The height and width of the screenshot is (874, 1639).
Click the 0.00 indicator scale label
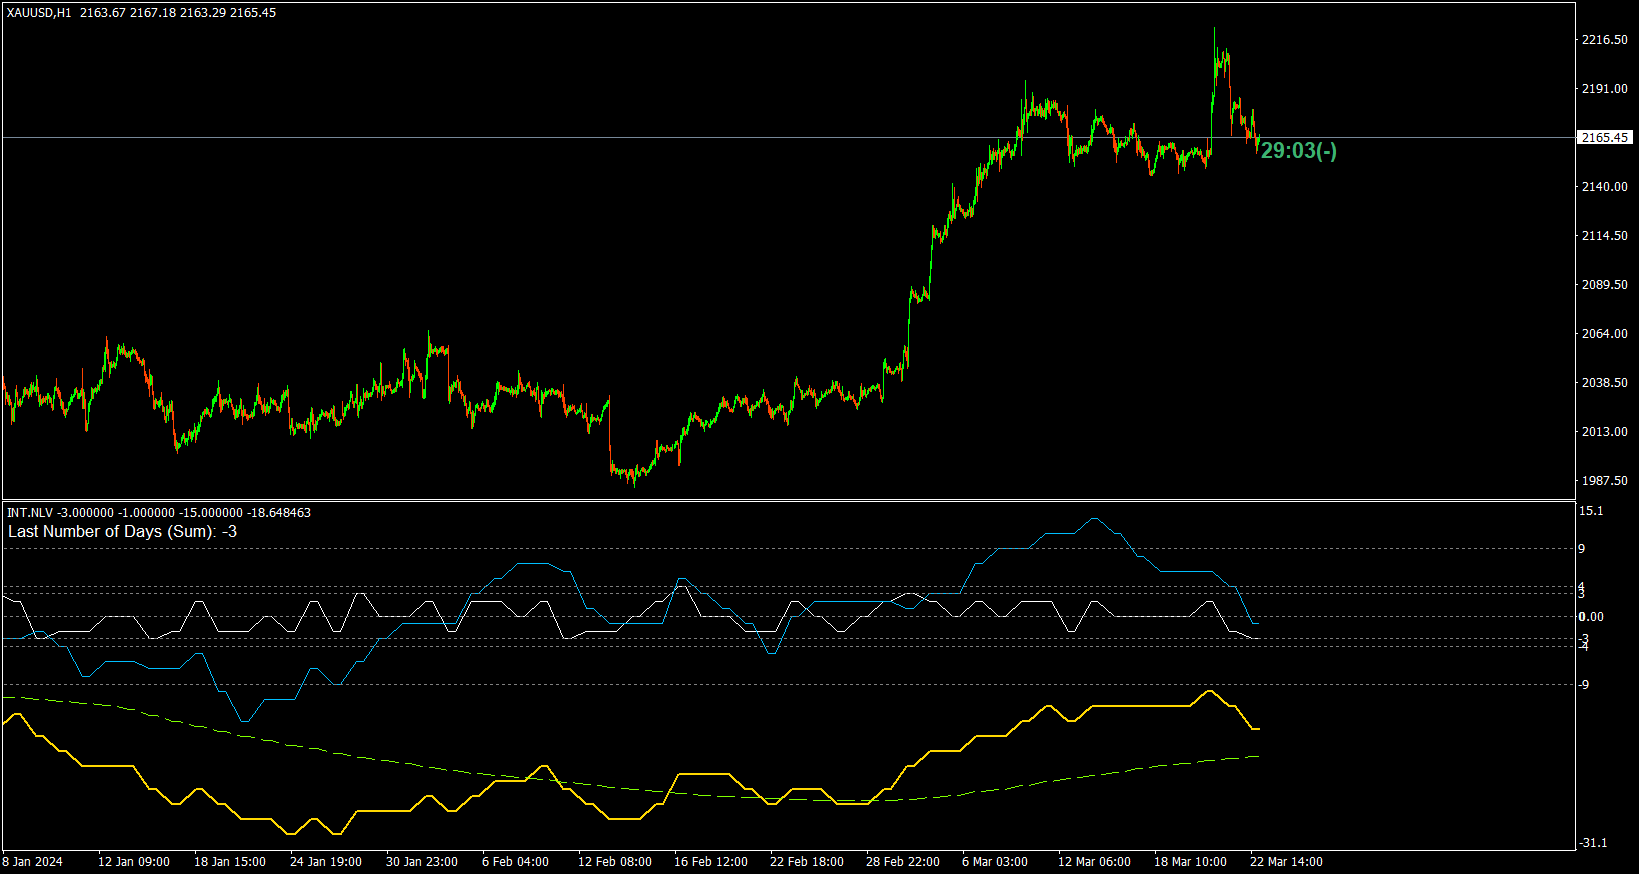[x=1591, y=617]
